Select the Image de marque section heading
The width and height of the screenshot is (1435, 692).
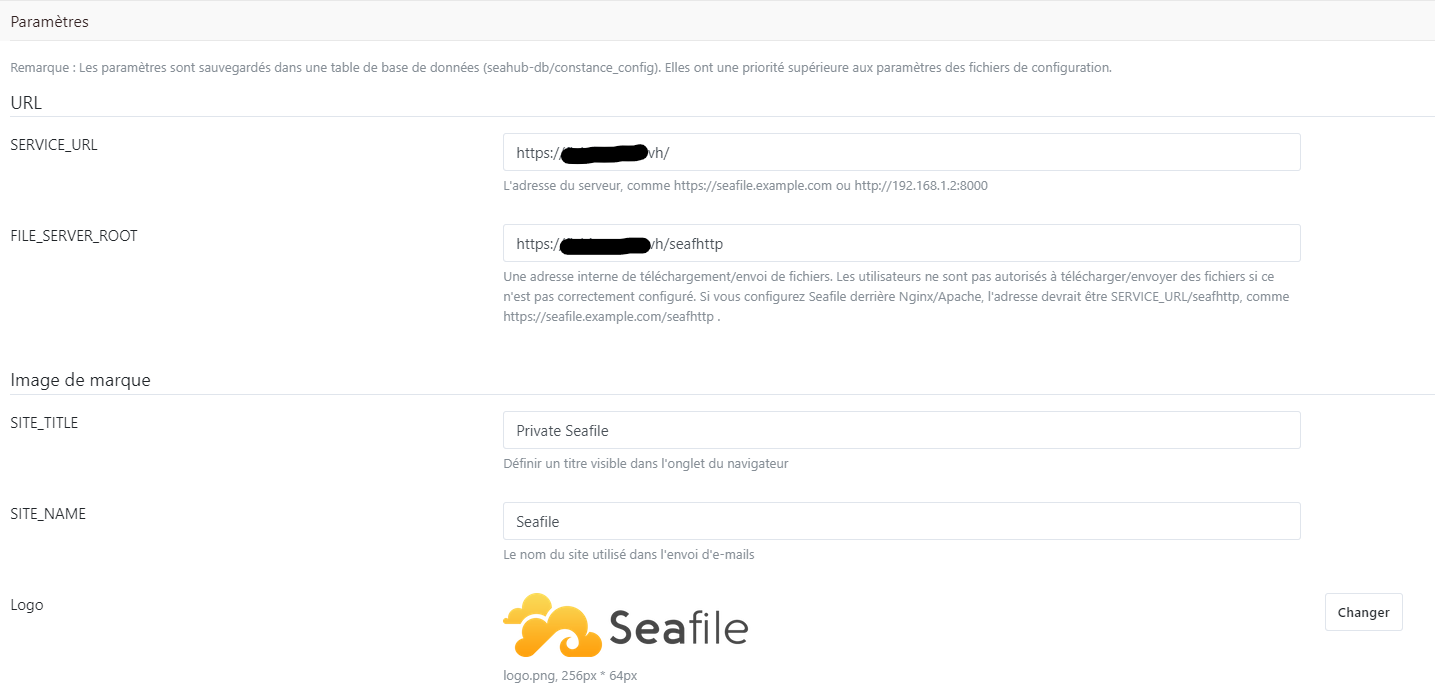click(x=80, y=380)
